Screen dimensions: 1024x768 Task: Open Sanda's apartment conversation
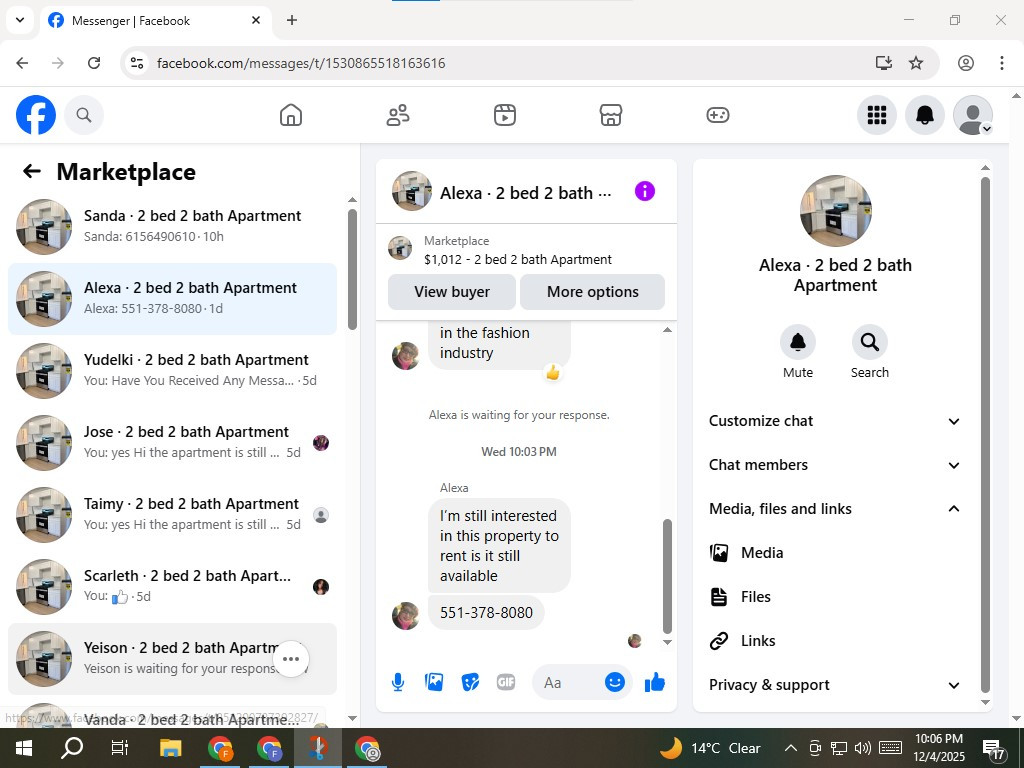click(172, 227)
